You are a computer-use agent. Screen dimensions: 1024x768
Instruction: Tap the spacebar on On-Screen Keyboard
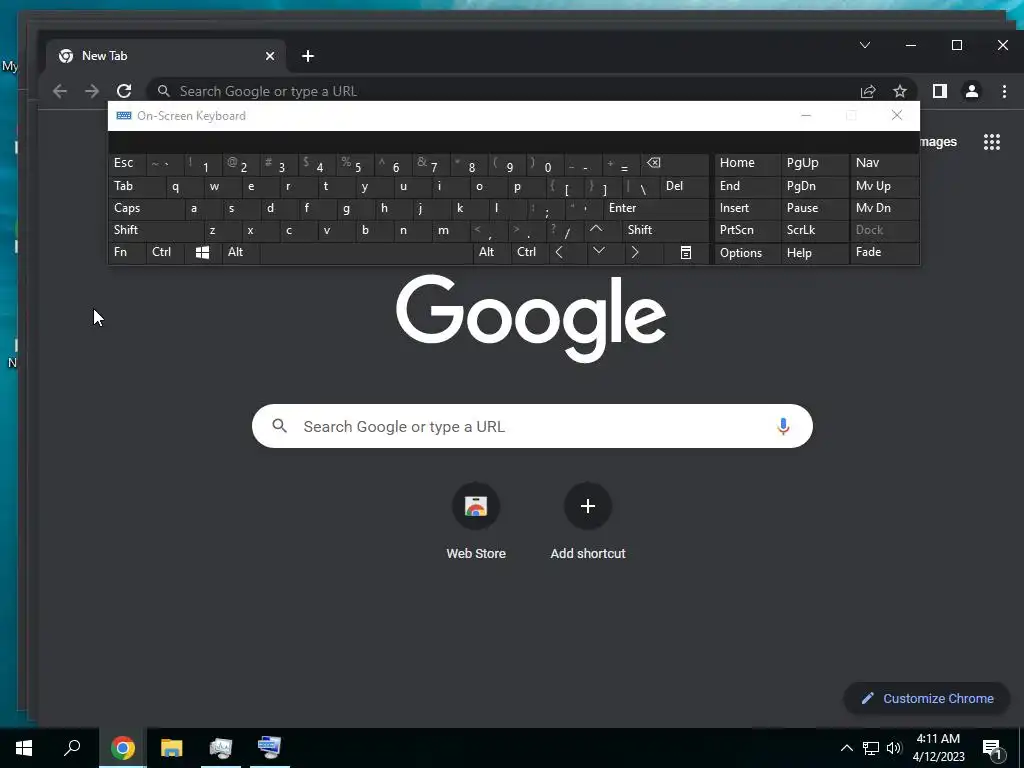click(366, 252)
